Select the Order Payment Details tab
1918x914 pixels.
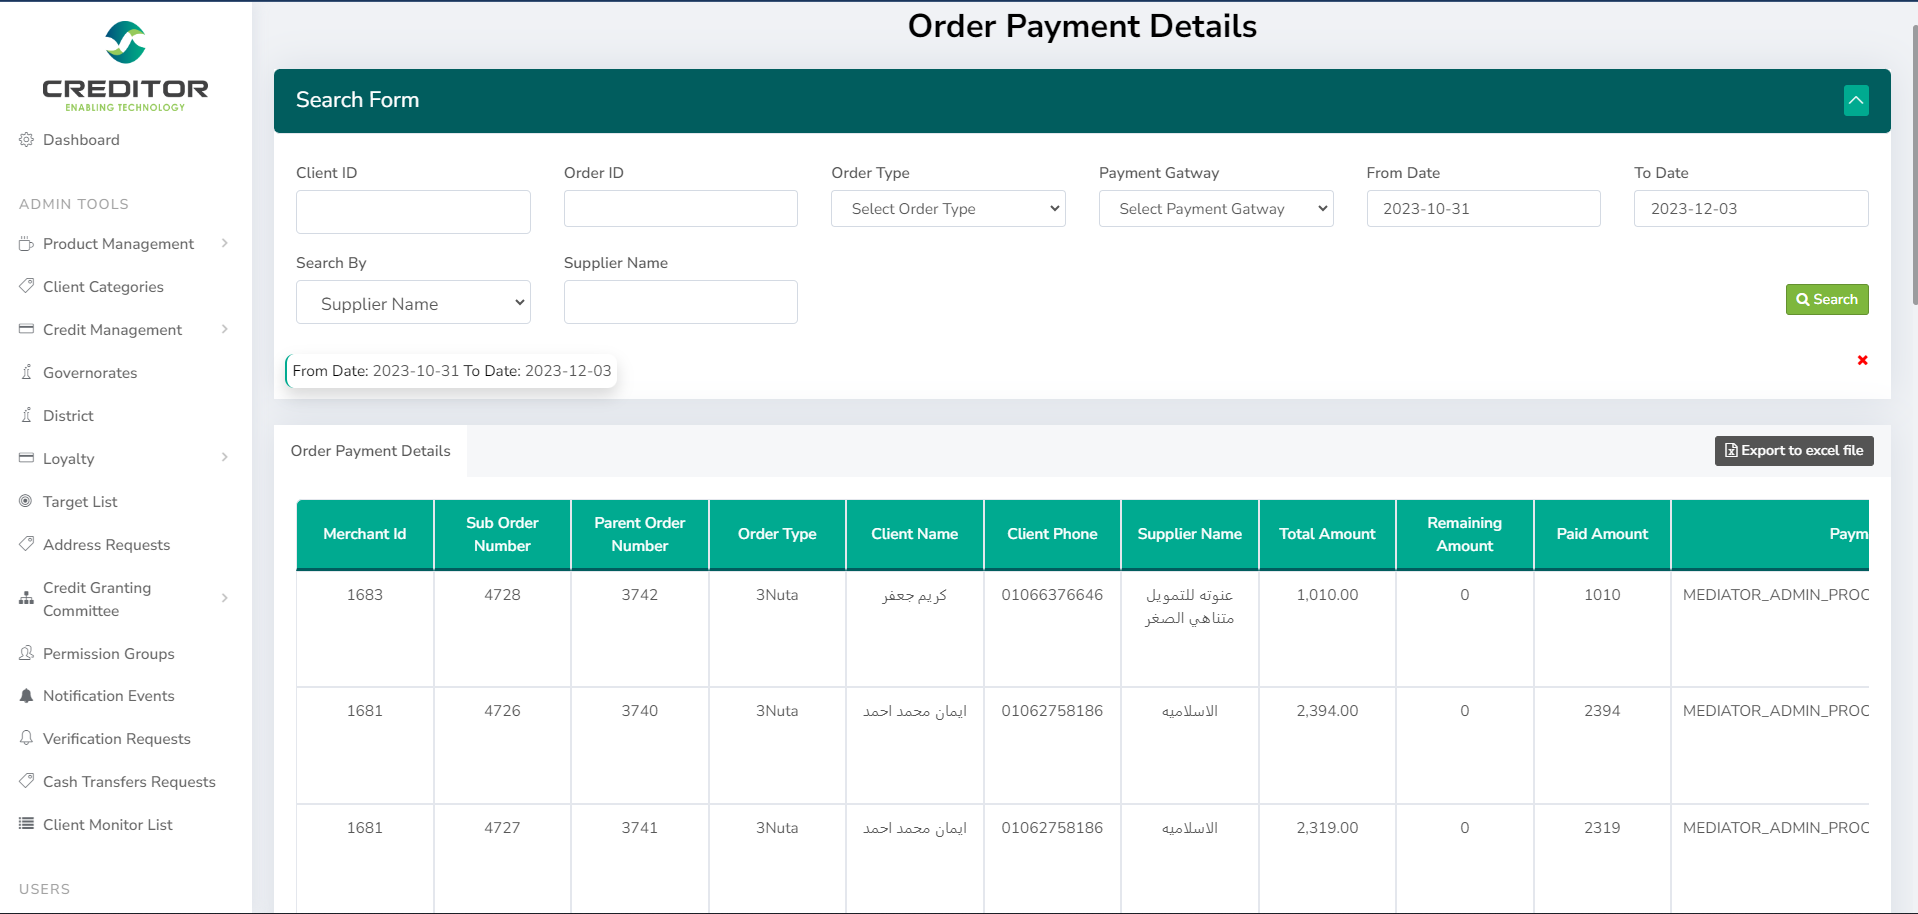tap(370, 451)
